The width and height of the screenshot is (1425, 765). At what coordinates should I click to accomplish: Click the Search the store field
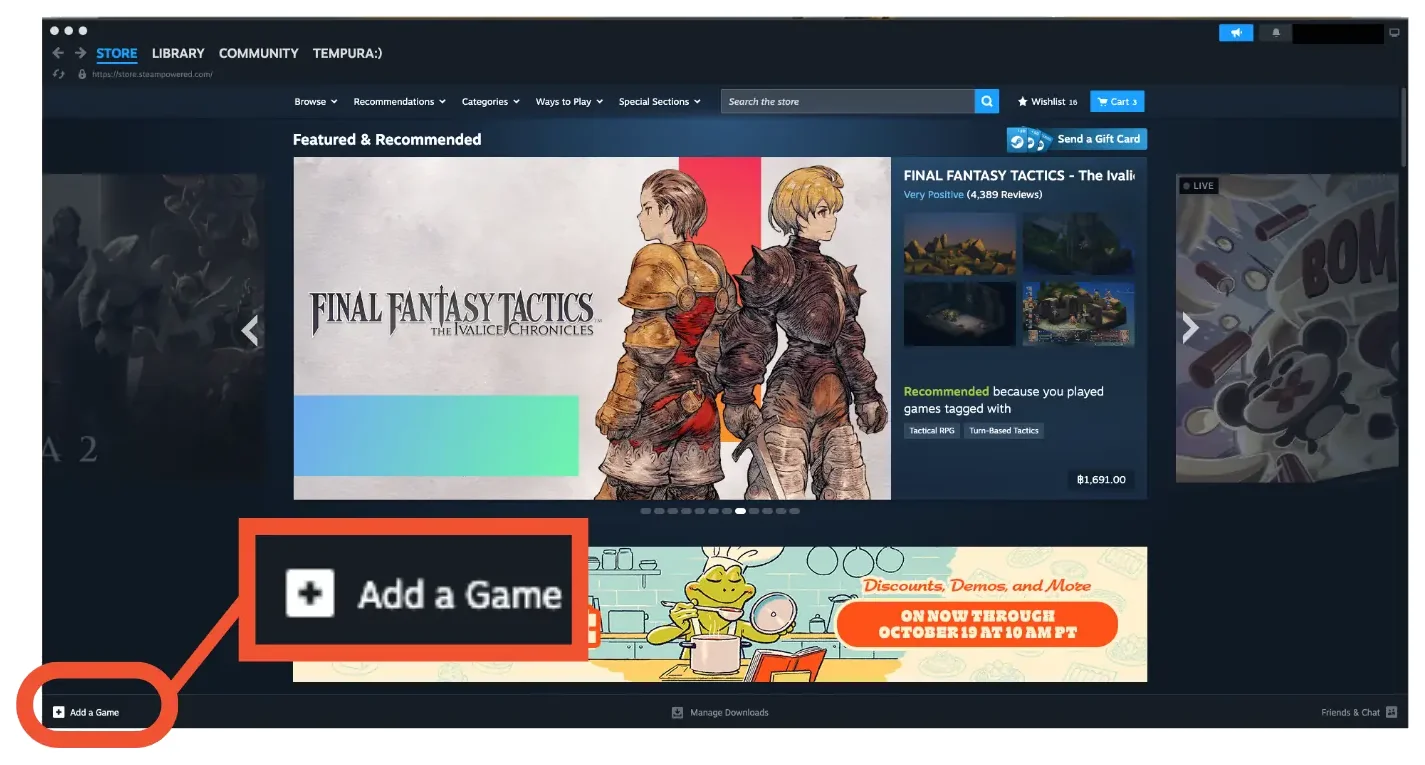click(847, 101)
